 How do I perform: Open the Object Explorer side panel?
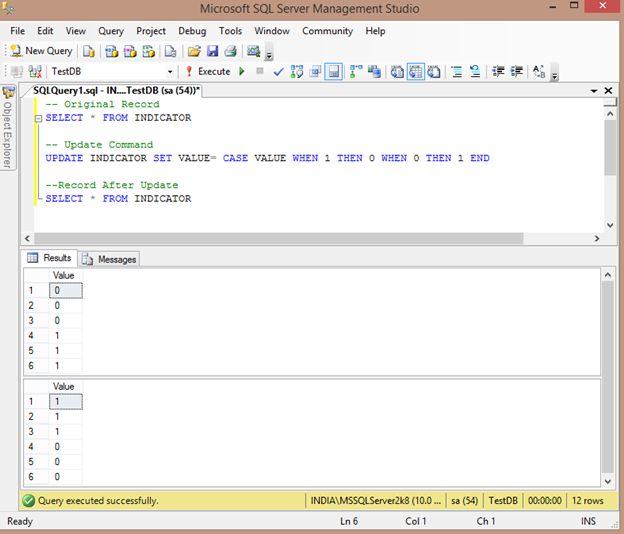click(9, 128)
